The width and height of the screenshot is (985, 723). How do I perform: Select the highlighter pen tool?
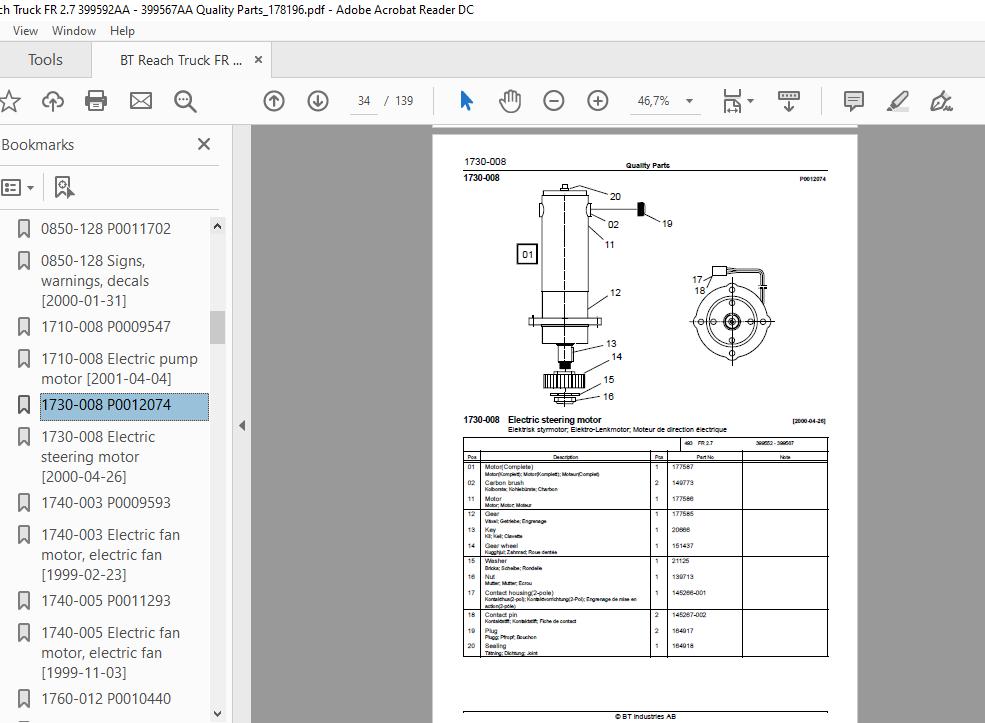click(x=898, y=101)
